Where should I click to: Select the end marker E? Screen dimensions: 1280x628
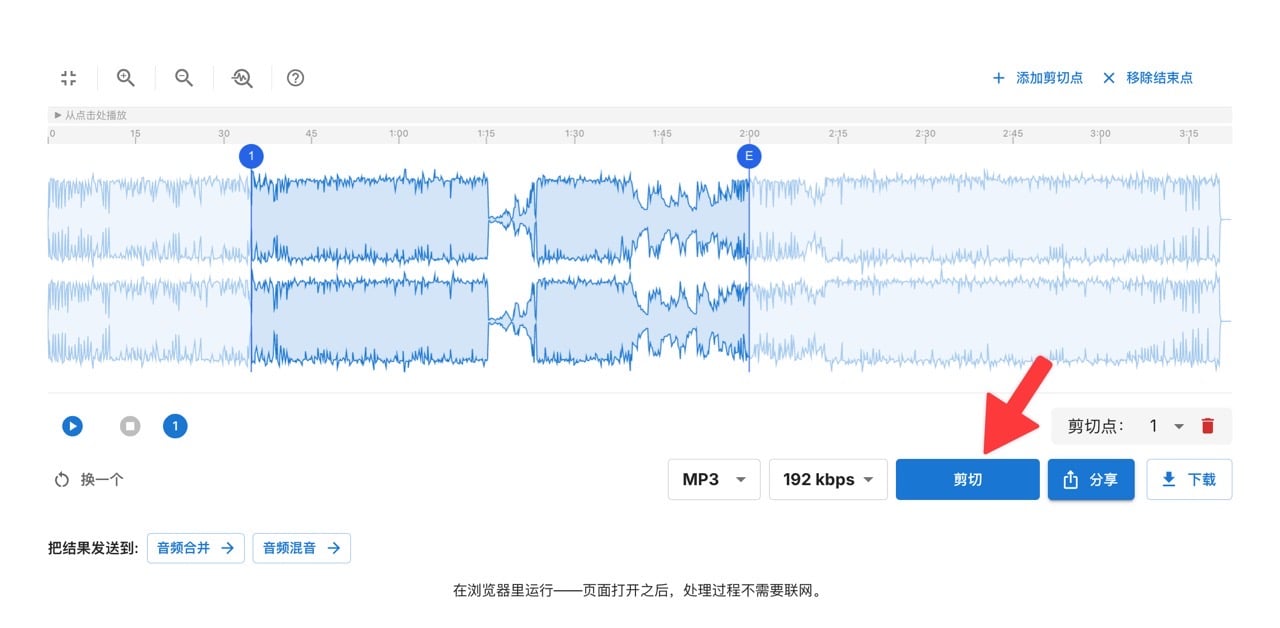click(749, 156)
